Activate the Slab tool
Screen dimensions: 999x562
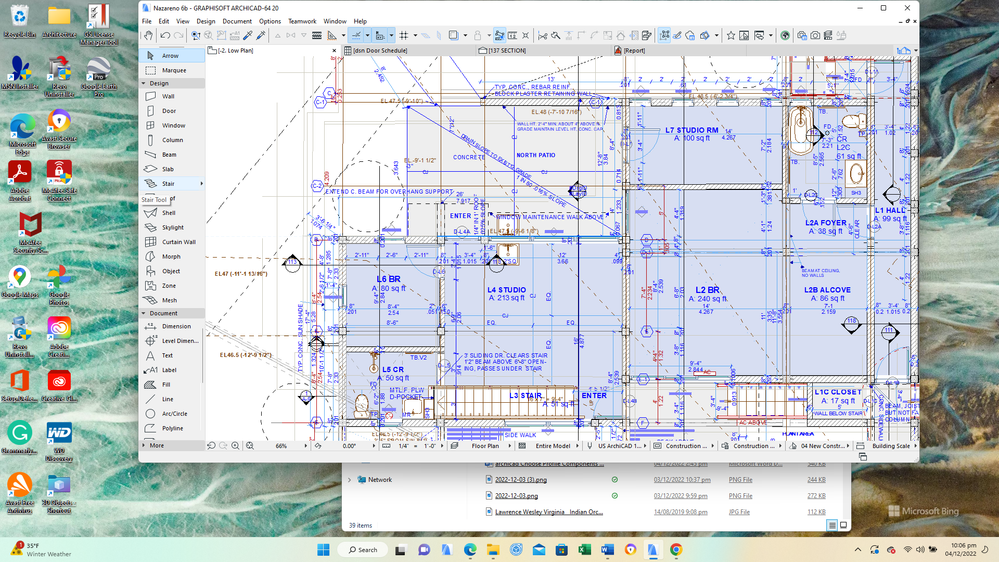coord(168,169)
